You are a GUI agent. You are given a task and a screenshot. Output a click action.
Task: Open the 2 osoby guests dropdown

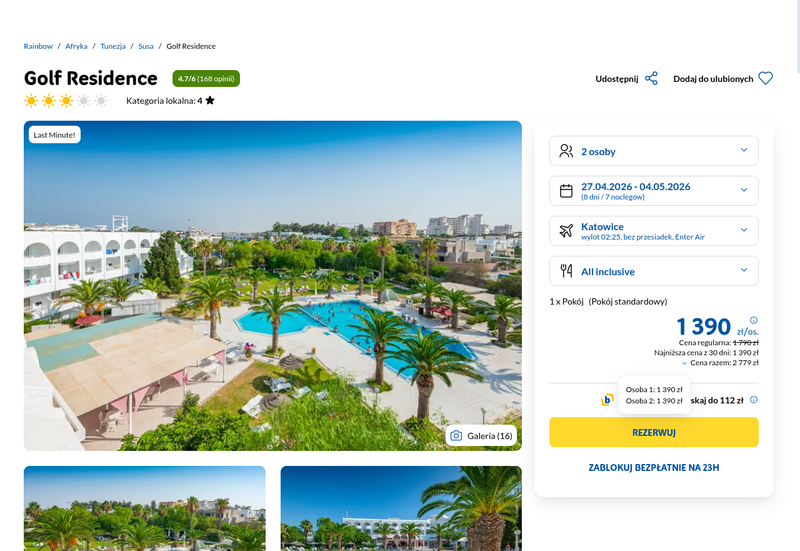coord(654,151)
